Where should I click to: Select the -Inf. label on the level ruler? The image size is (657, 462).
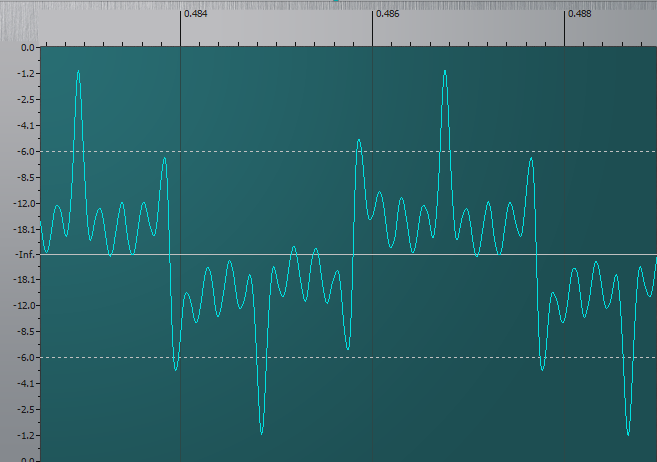point(26,254)
